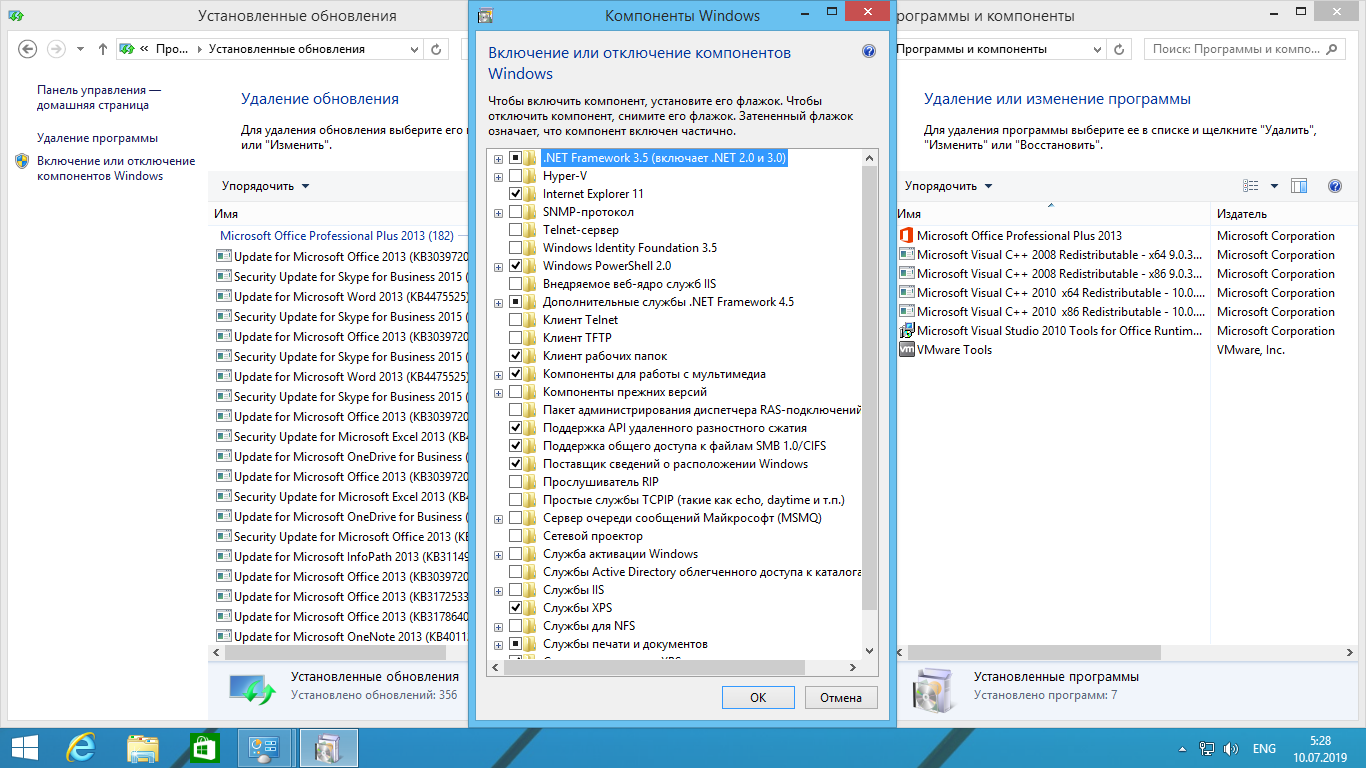1366x768 pixels.
Task: Click the Hyper-V folder icon
Action: click(x=530, y=176)
